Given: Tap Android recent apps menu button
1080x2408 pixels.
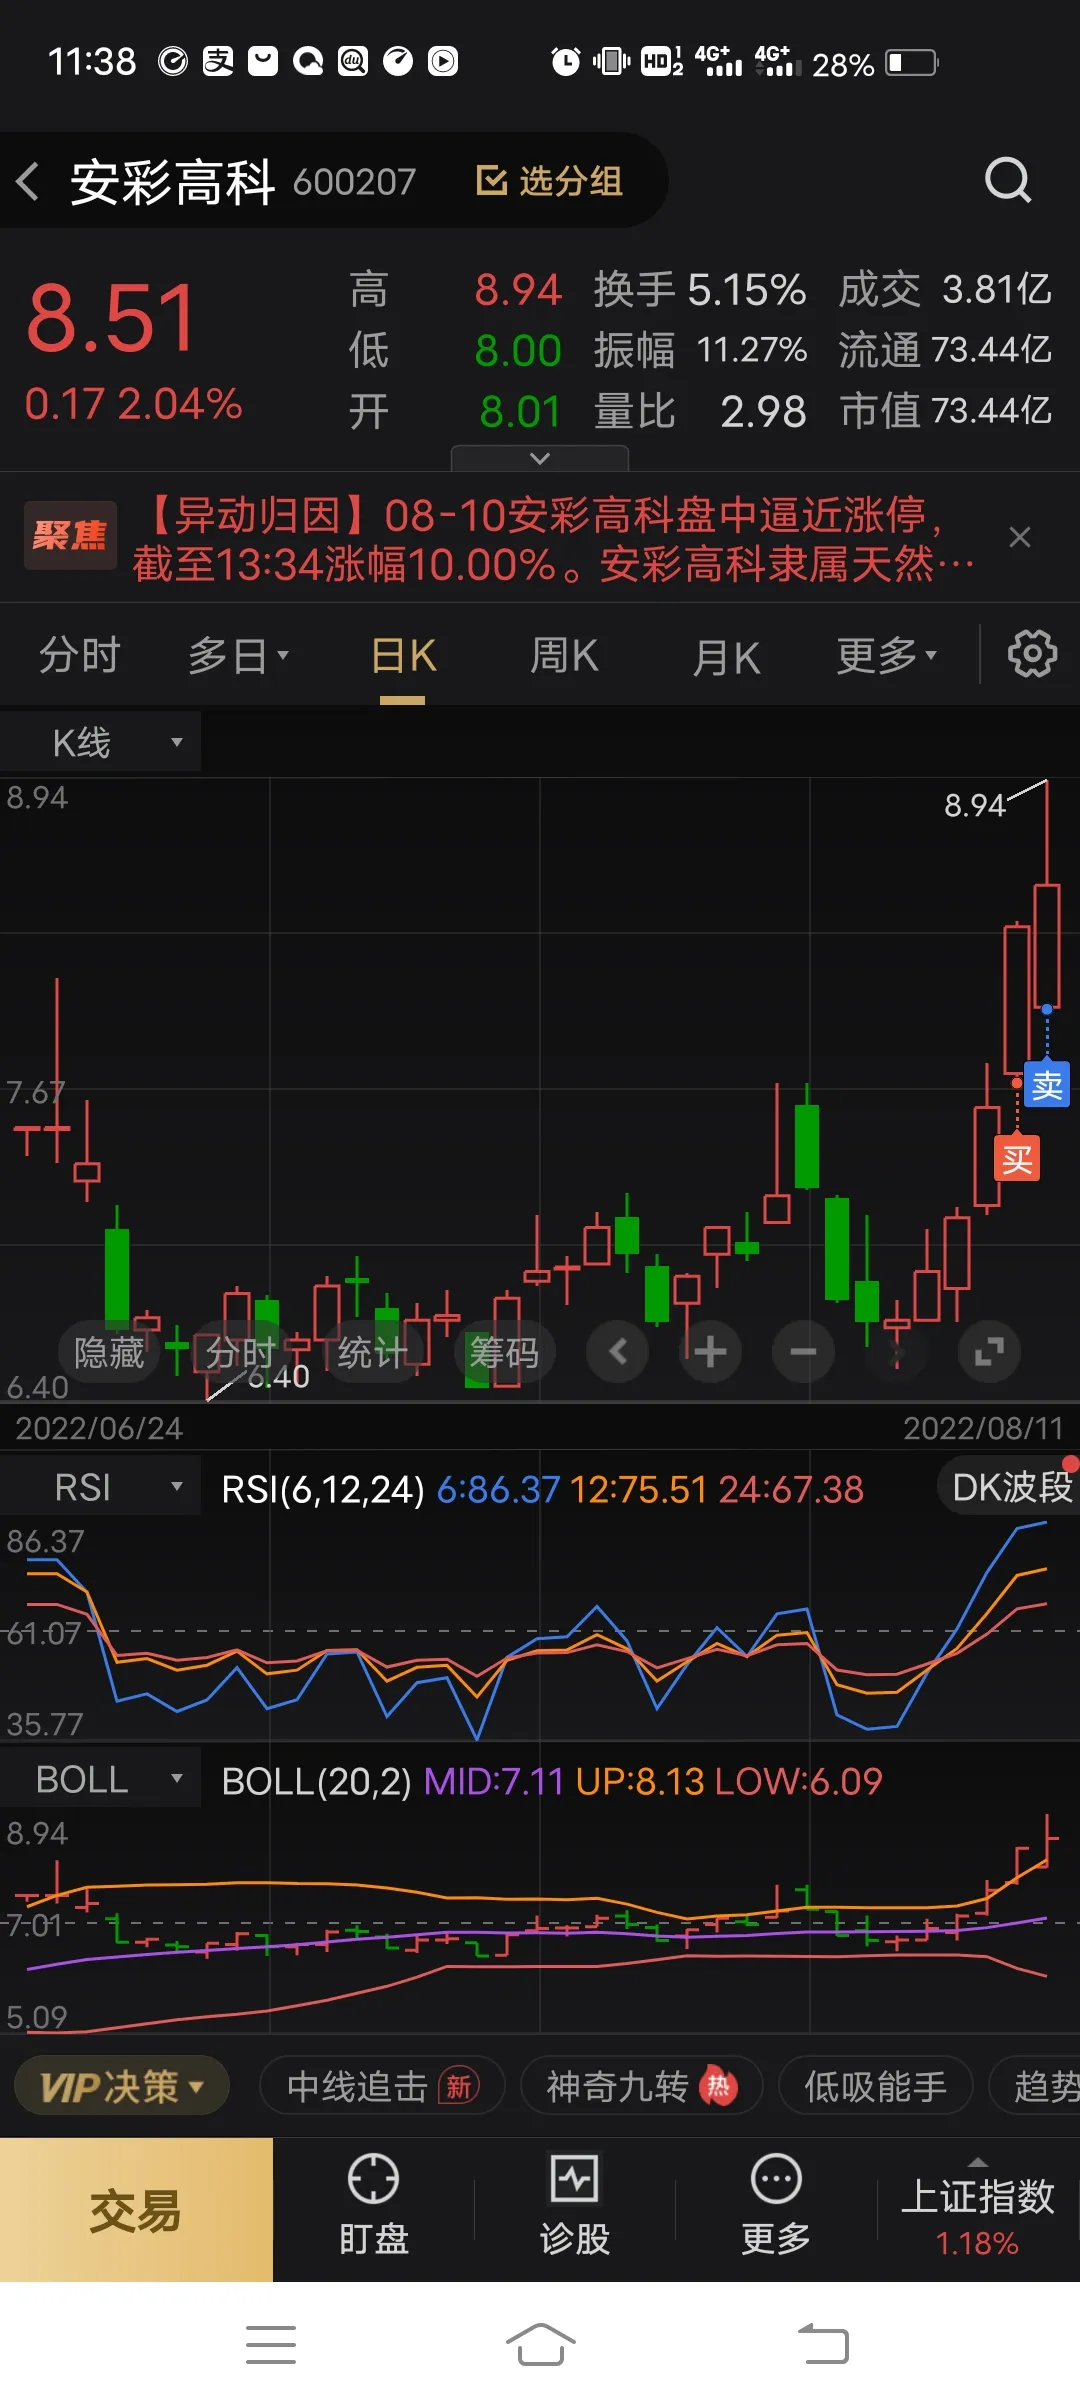Looking at the screenshot, I should 271,2345.
